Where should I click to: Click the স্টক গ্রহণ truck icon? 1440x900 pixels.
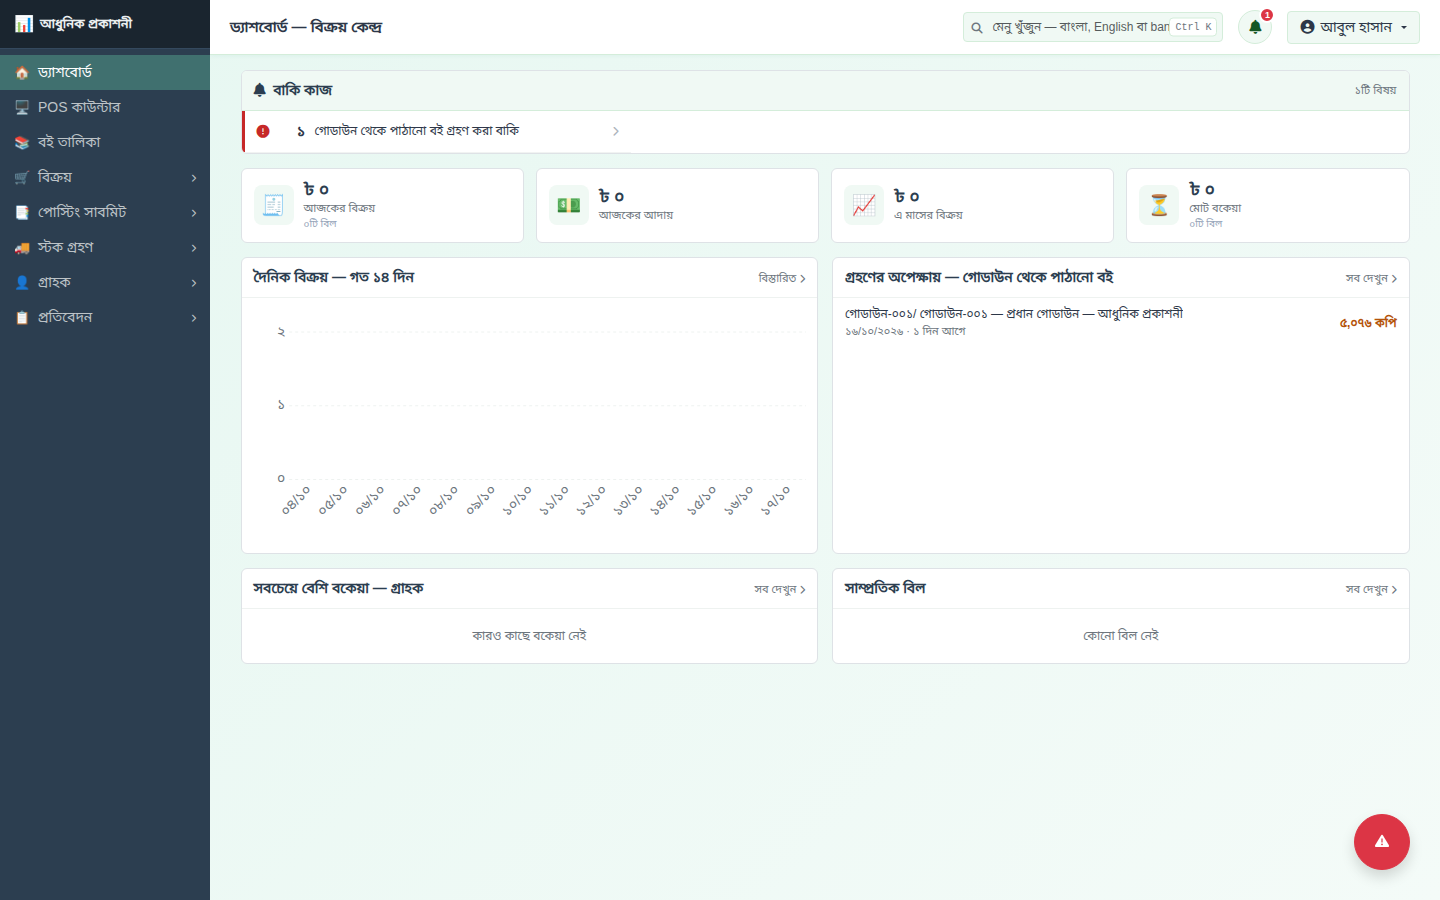pyautogui.click(x=22, y=248)
